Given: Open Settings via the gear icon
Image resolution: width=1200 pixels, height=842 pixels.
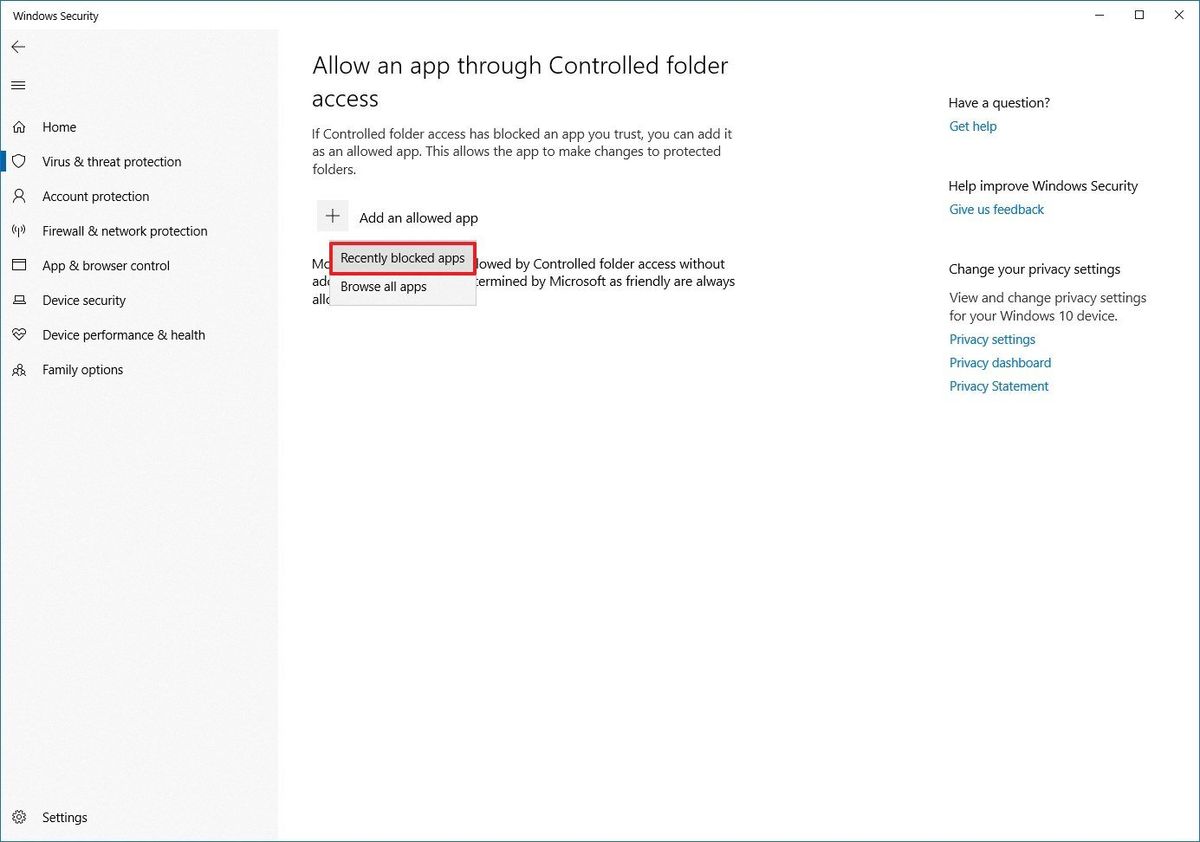Looking at the screenshot, I should 20,817.
